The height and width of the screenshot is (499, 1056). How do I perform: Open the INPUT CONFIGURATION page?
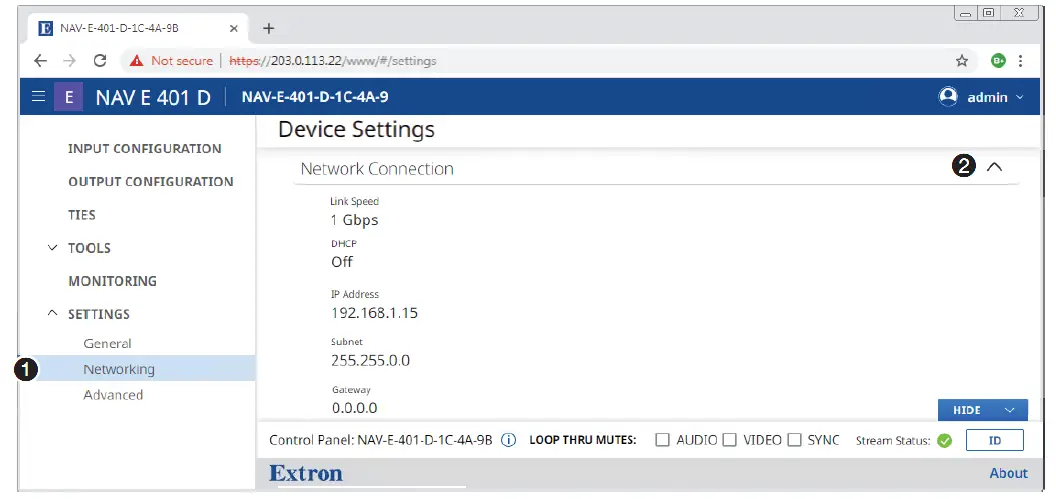144,149
